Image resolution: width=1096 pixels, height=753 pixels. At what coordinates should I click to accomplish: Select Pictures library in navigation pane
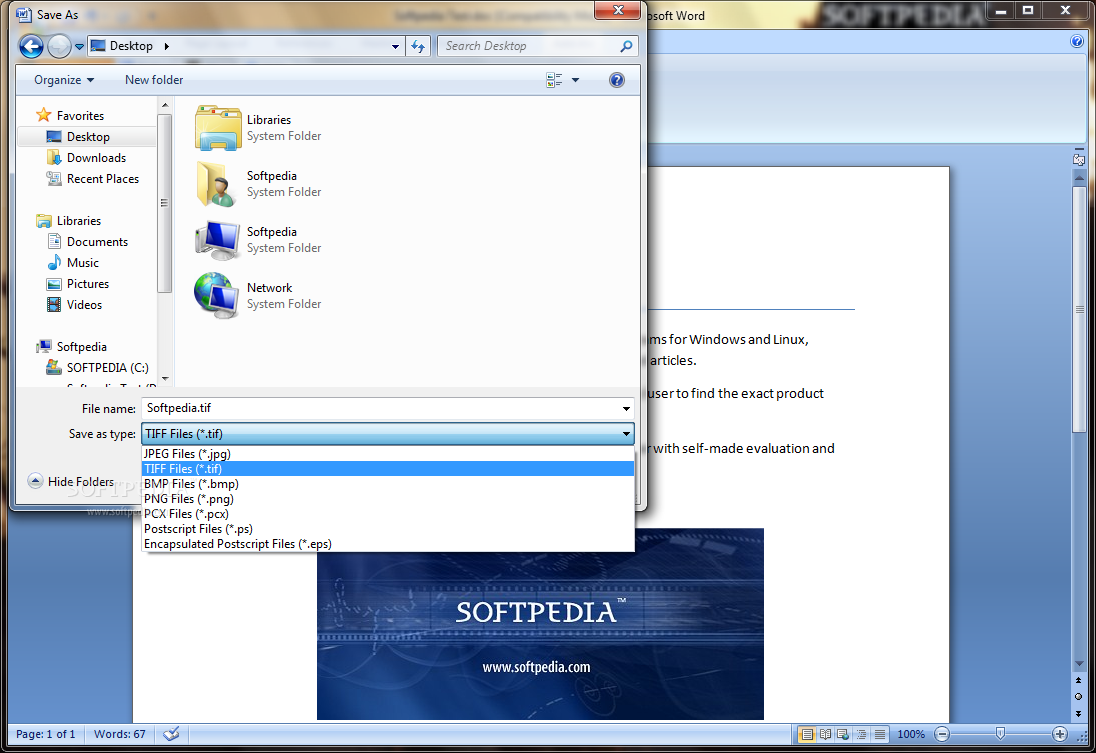point(78,283)
